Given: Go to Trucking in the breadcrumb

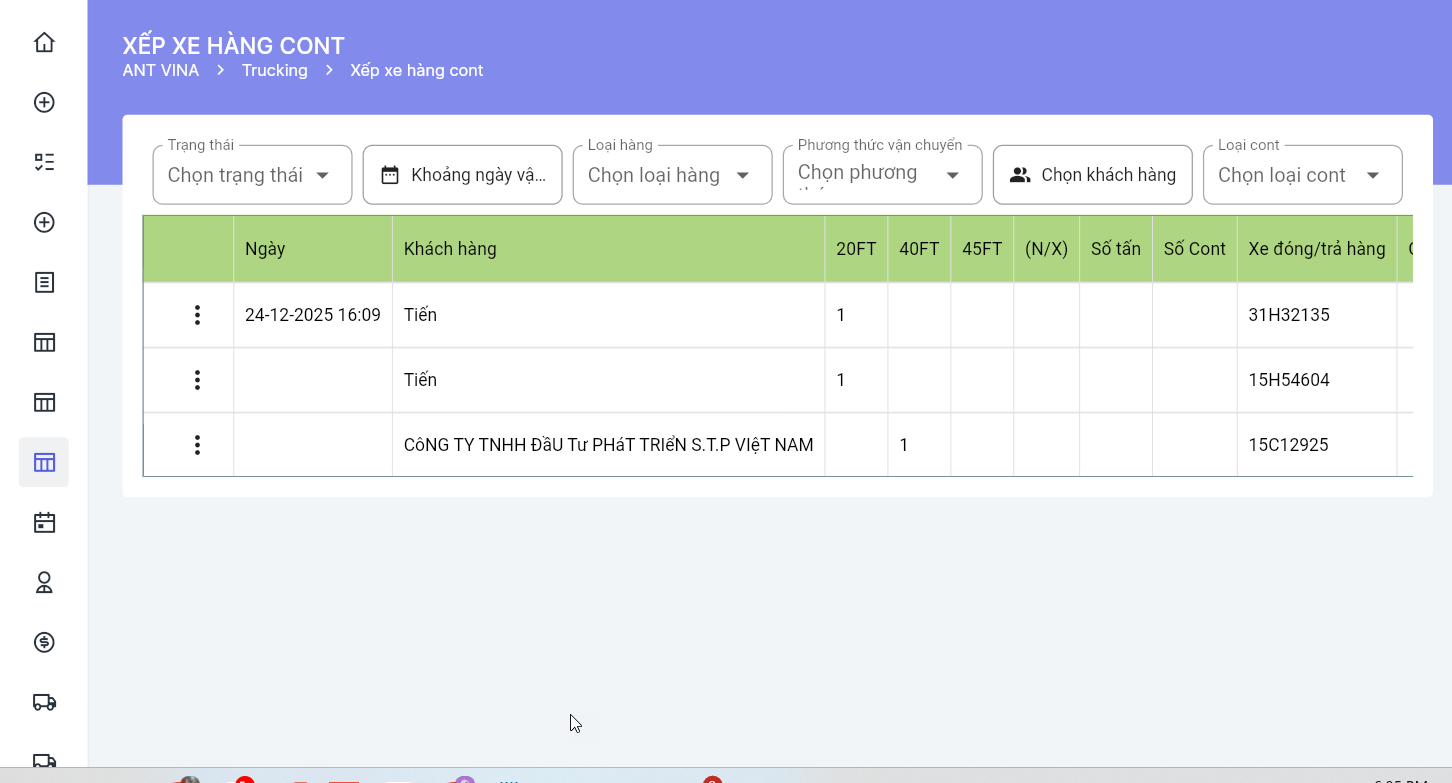Looking at the screenshot, I should pyautogui.click(x=274, y=70).
